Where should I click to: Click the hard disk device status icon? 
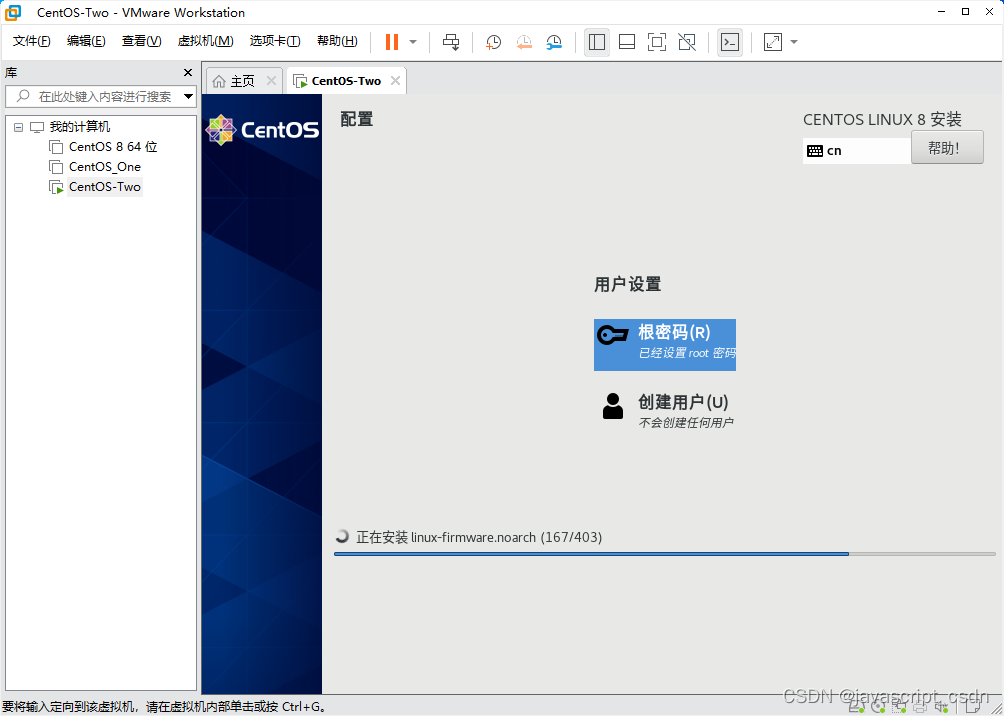tap(855, 706)
